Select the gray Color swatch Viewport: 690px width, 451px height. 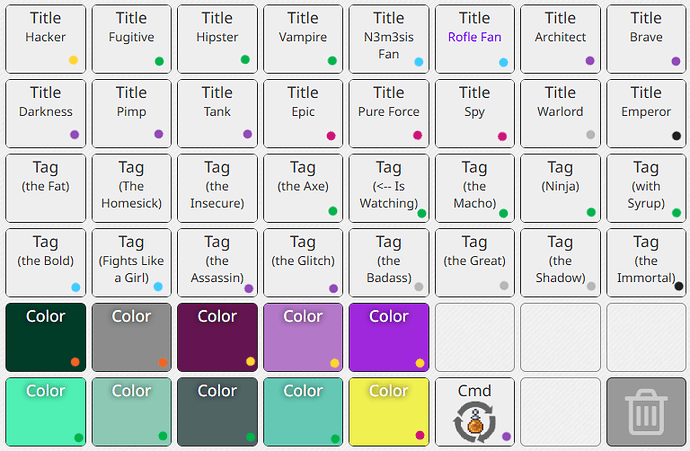[132, 337]
